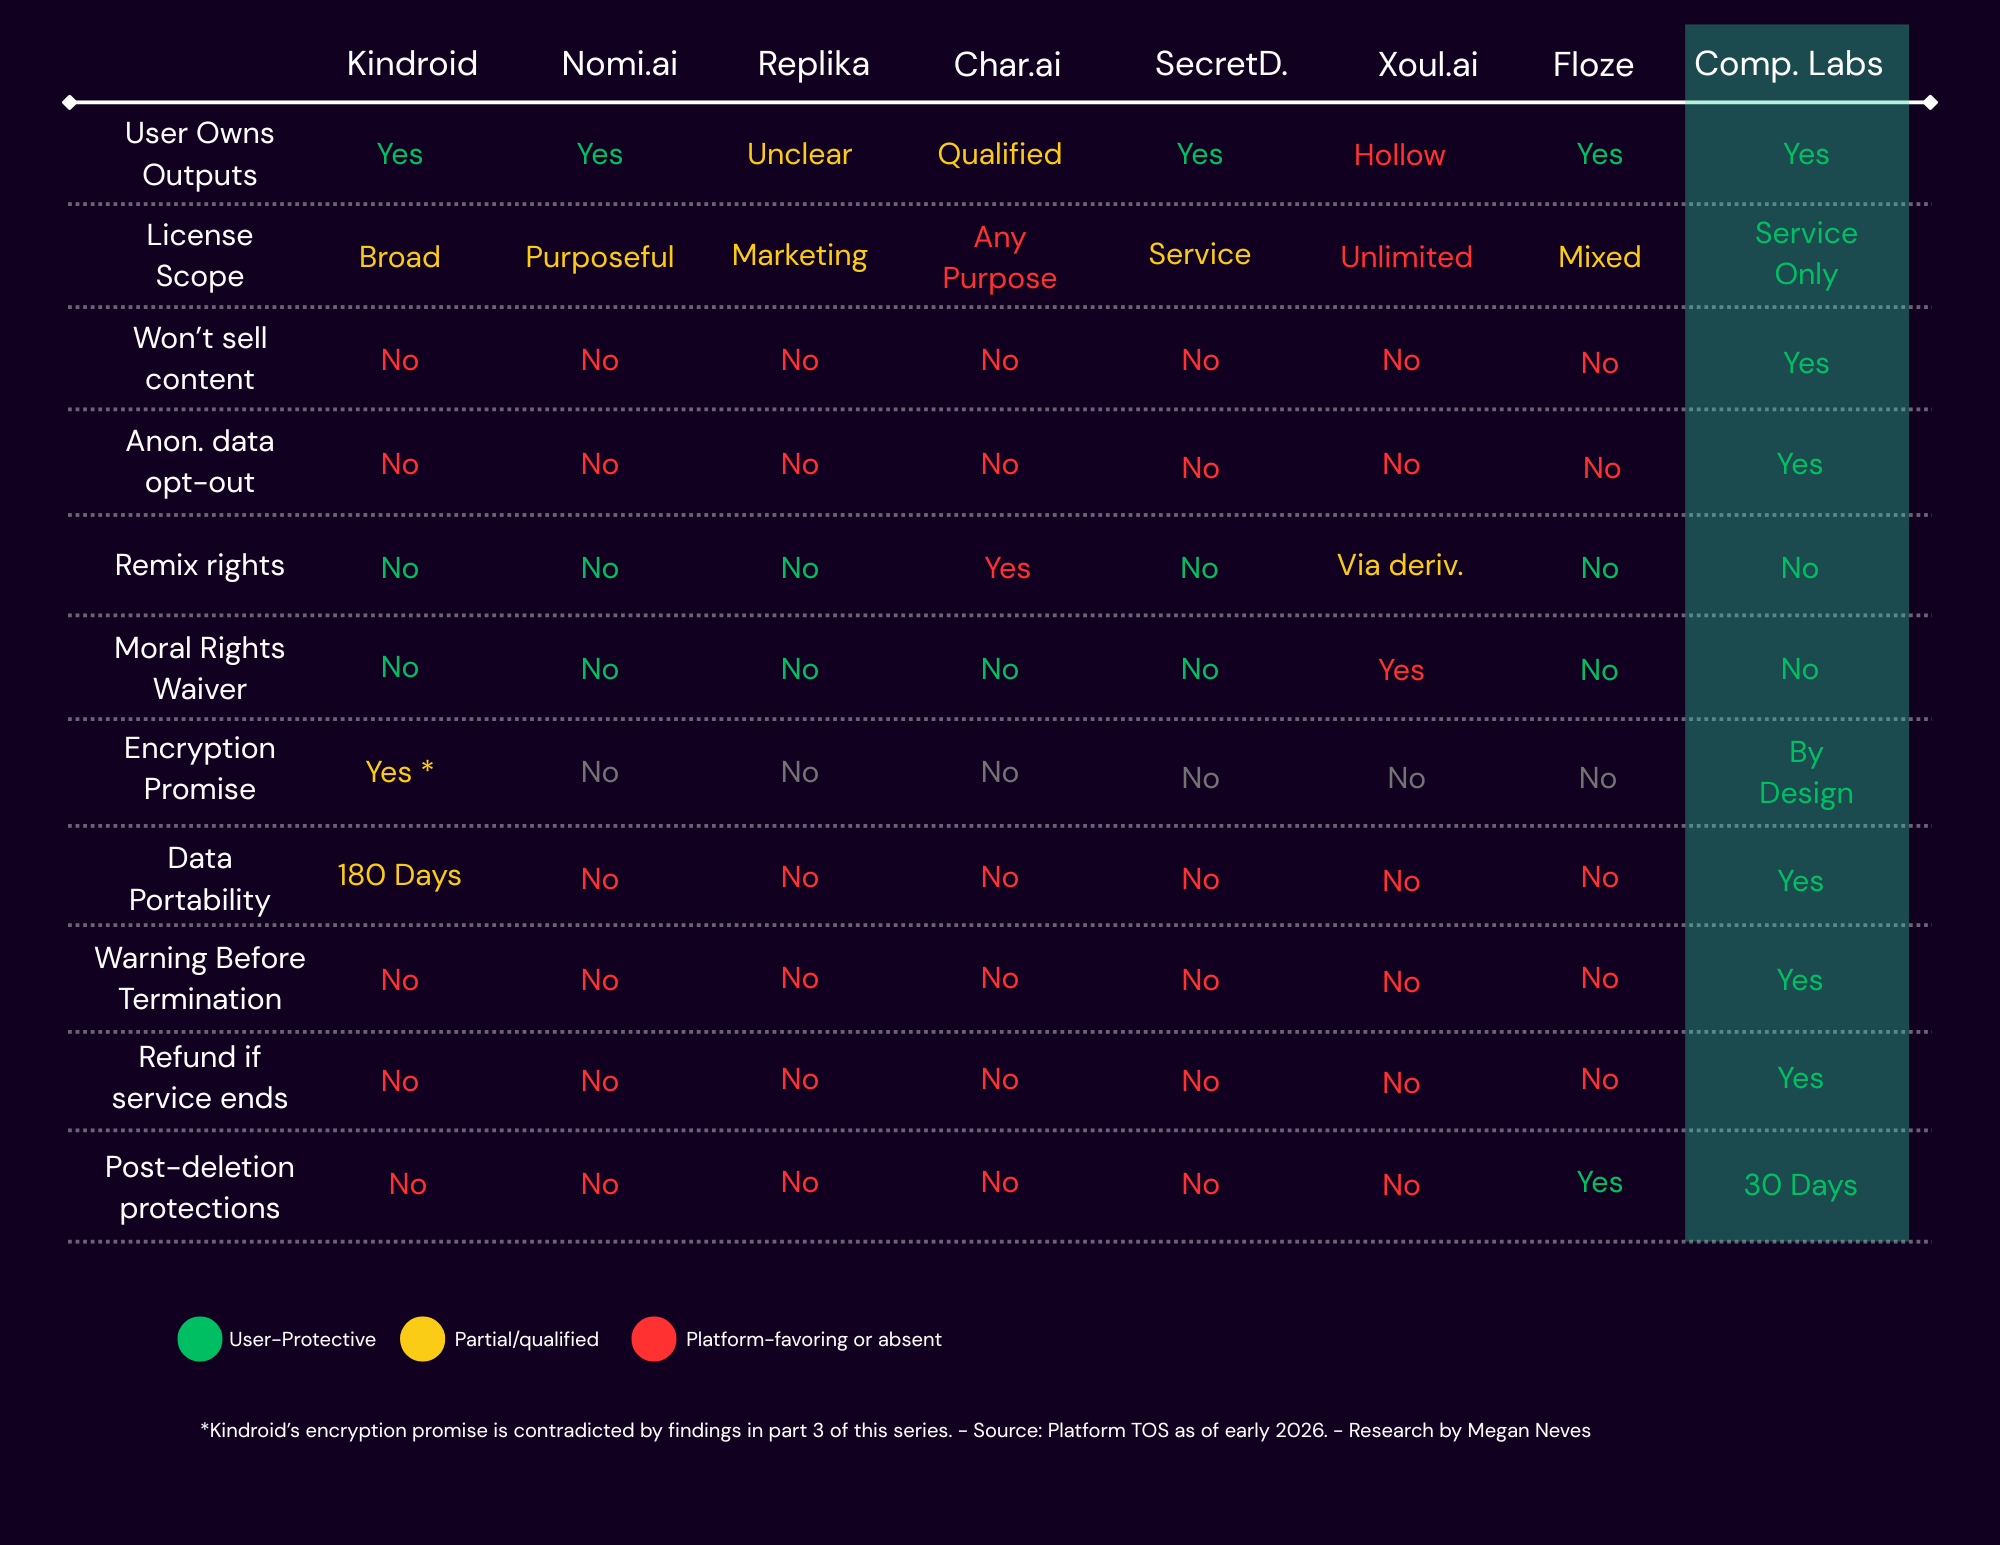
Task: Click '180 Days' Data Portability for Kindroid
Action: [399, 875]
